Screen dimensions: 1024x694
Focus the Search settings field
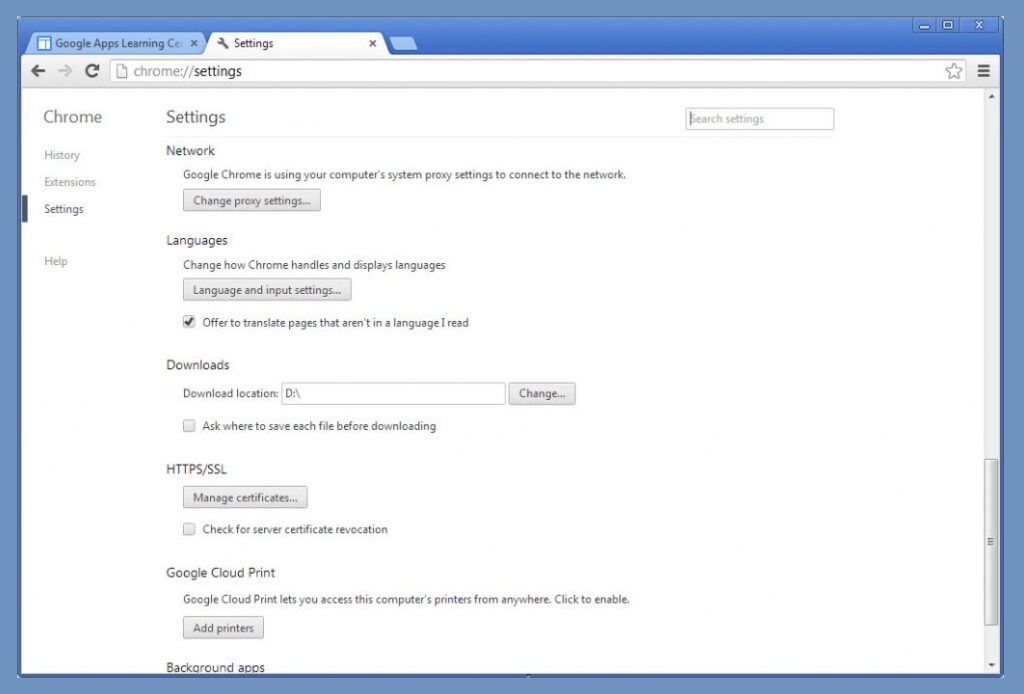[x=760, y=119]
